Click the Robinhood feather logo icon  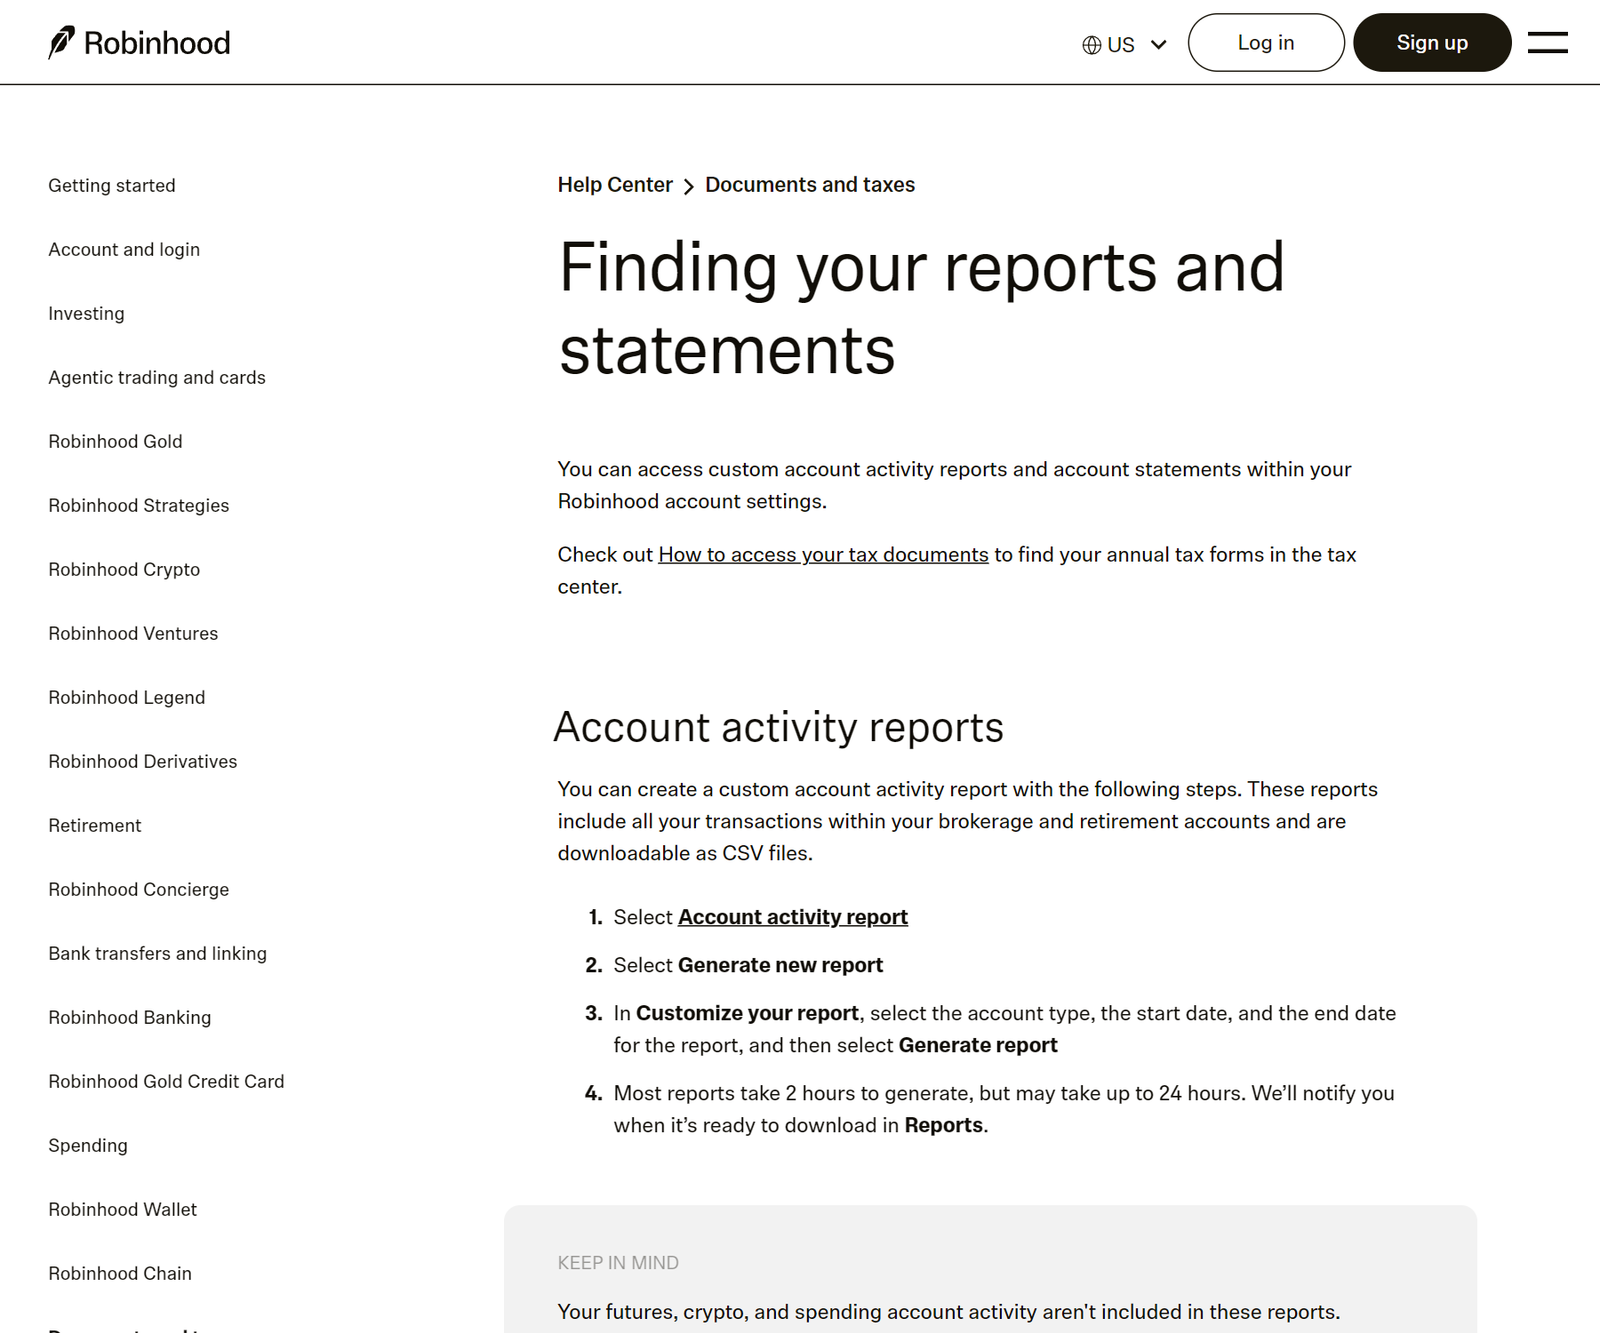click(61, 43)
